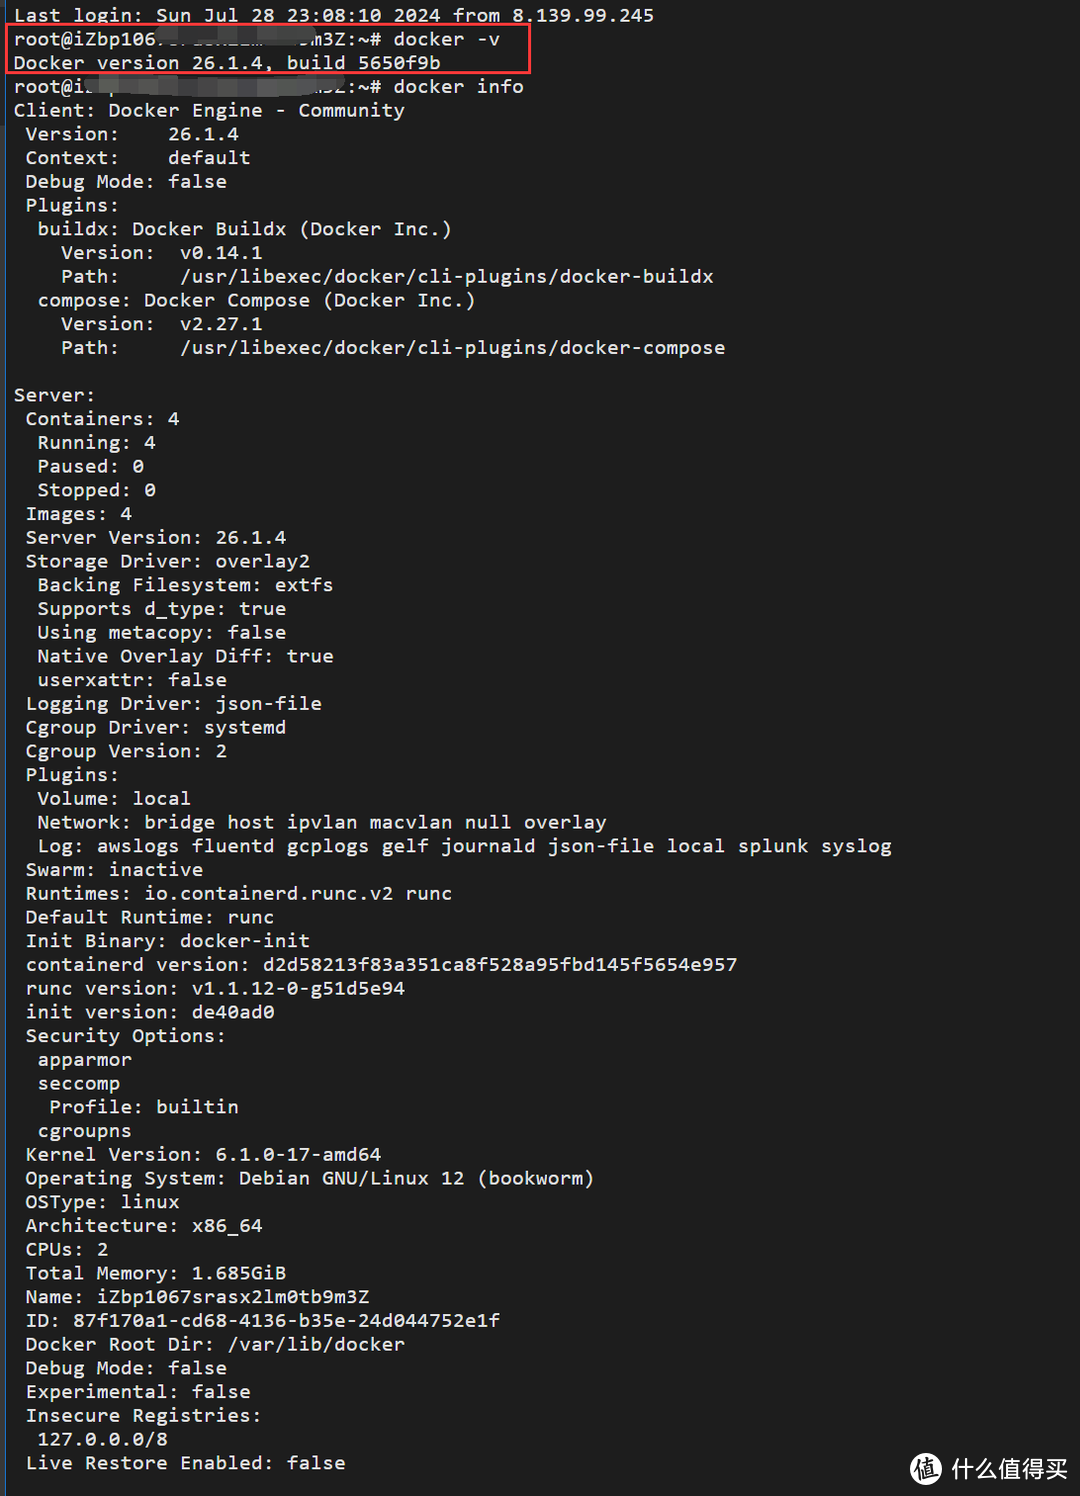
Task: Click the Total Memory 1.685GiB line
Action: (x=155, y=1274)
